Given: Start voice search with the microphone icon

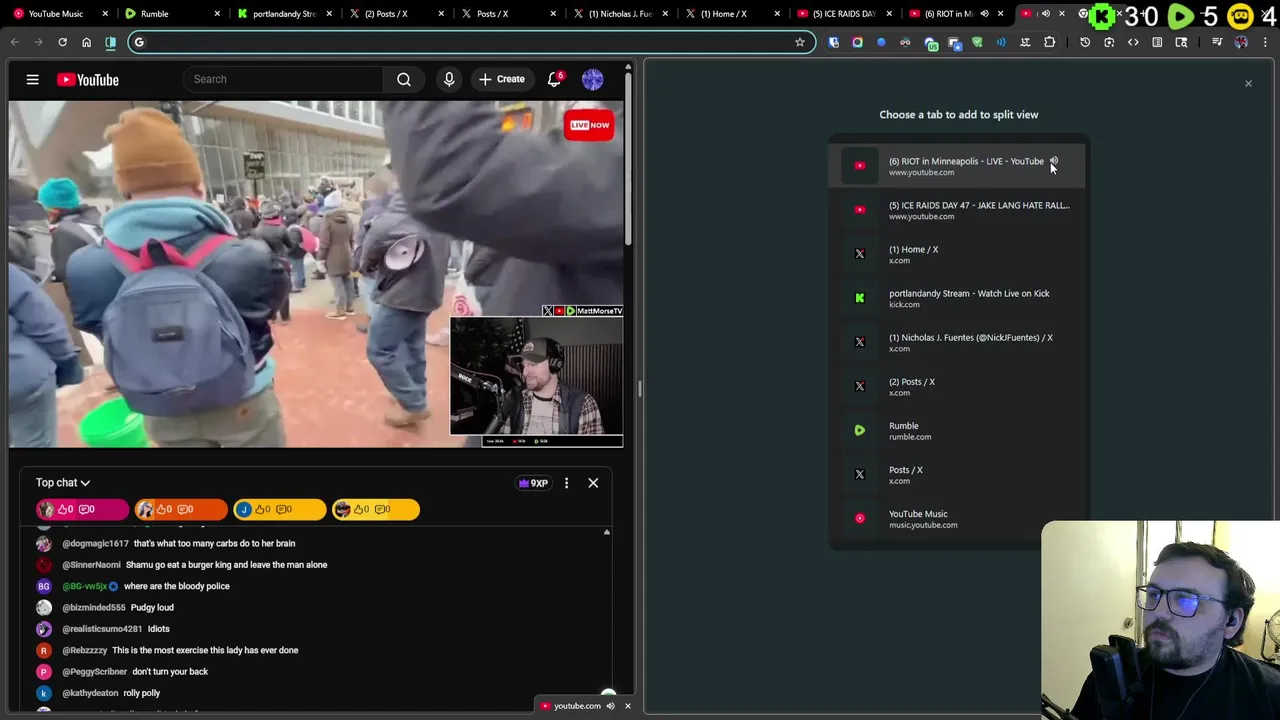Looking at the screenshot, I should coord(449,79).
